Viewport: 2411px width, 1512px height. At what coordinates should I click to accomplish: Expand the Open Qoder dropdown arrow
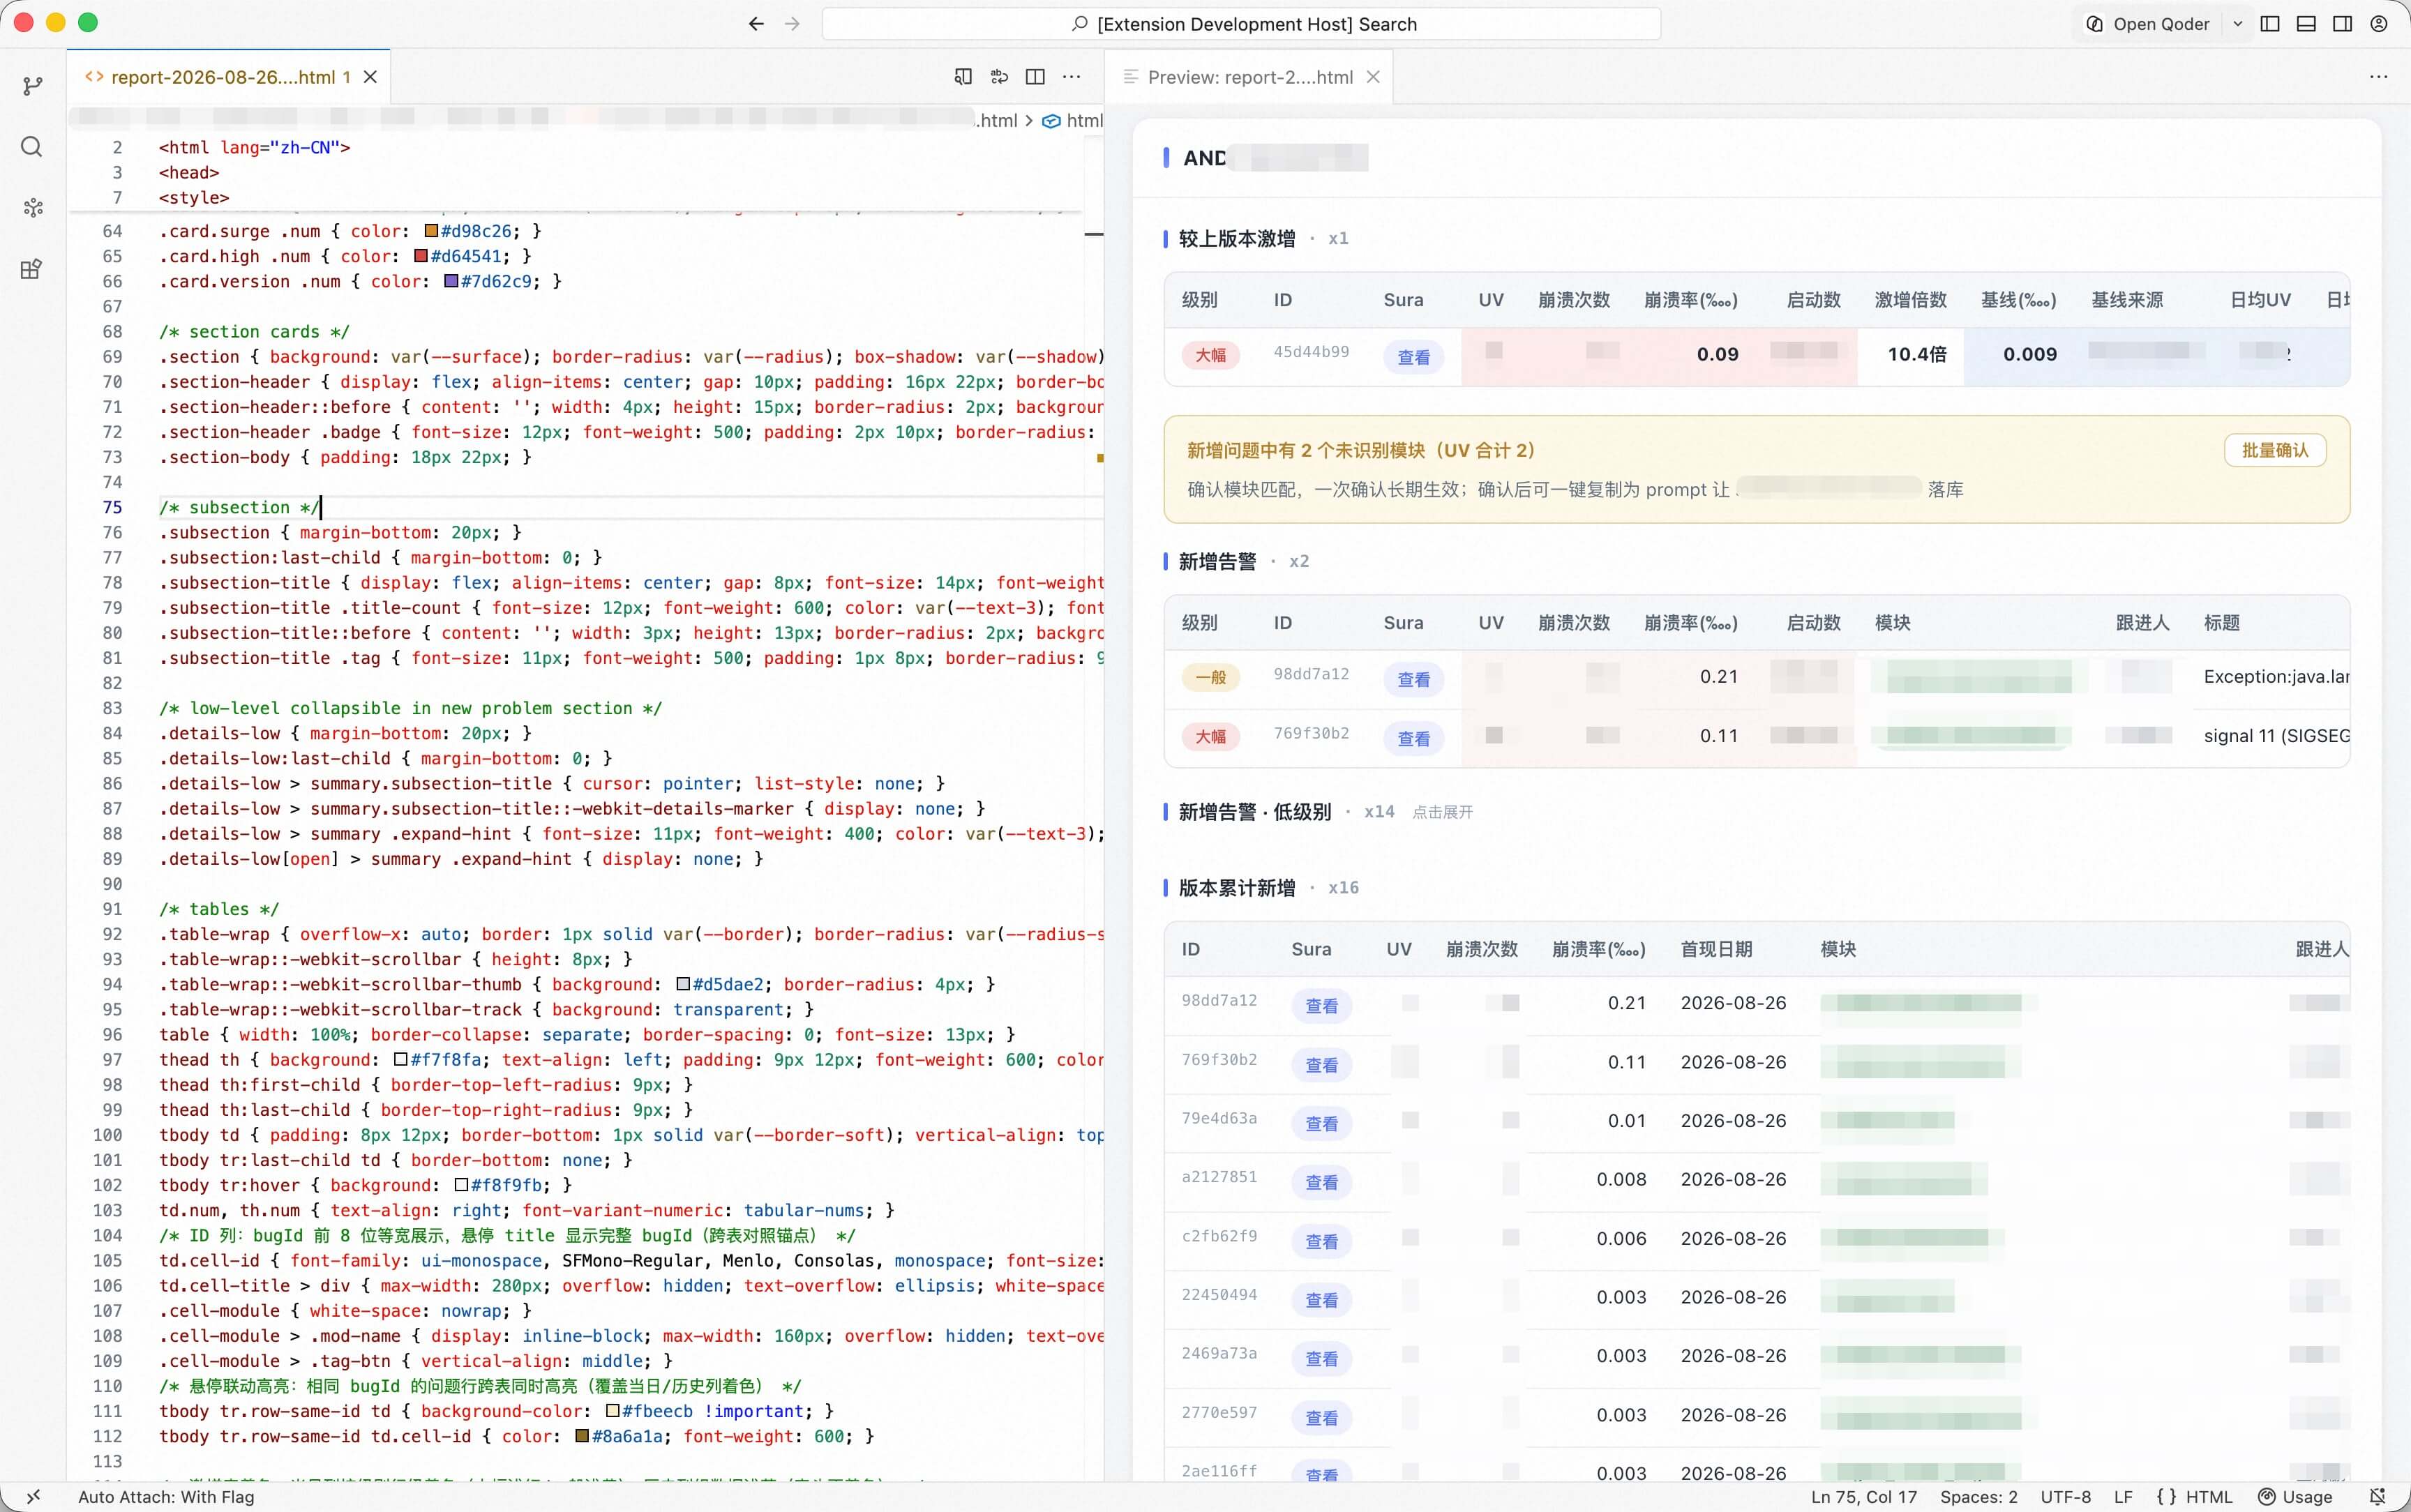[x=2237, y=24]
